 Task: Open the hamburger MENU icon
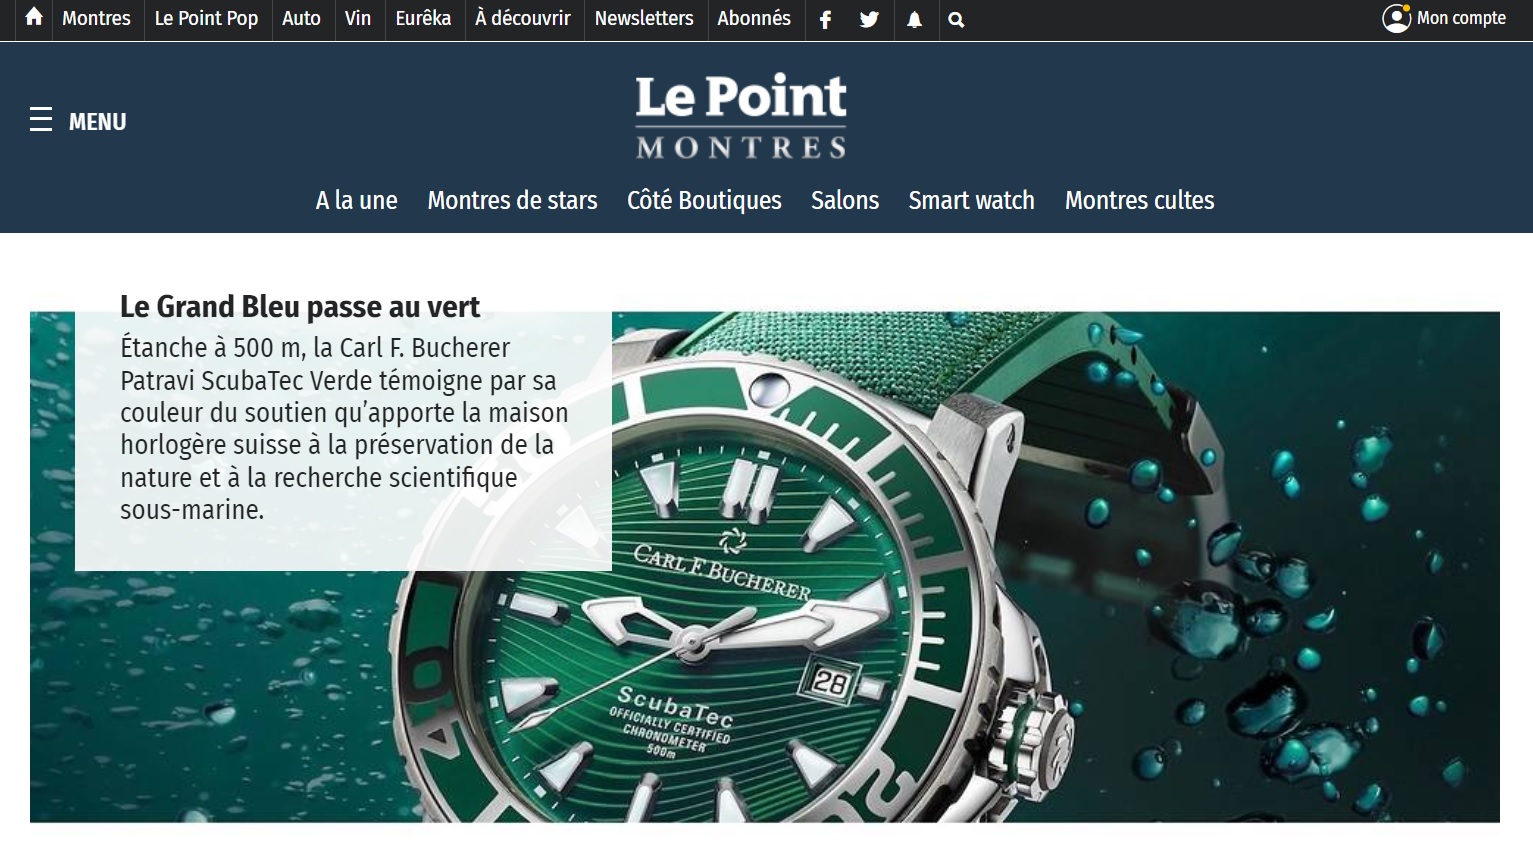point(41,120)
